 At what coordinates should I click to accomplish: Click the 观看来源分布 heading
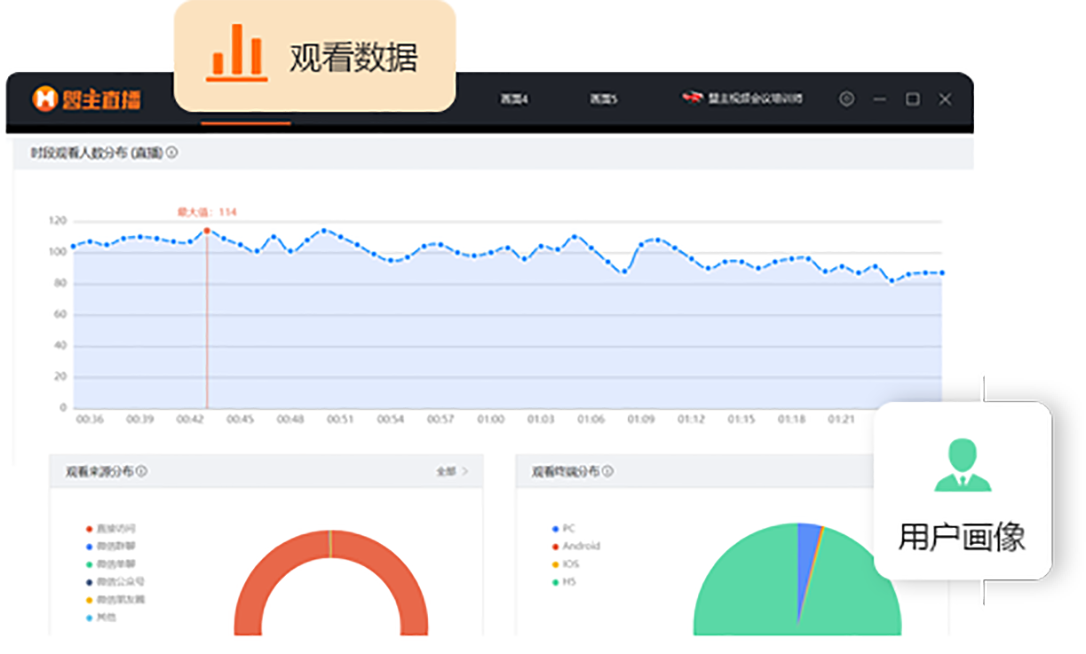99,471
